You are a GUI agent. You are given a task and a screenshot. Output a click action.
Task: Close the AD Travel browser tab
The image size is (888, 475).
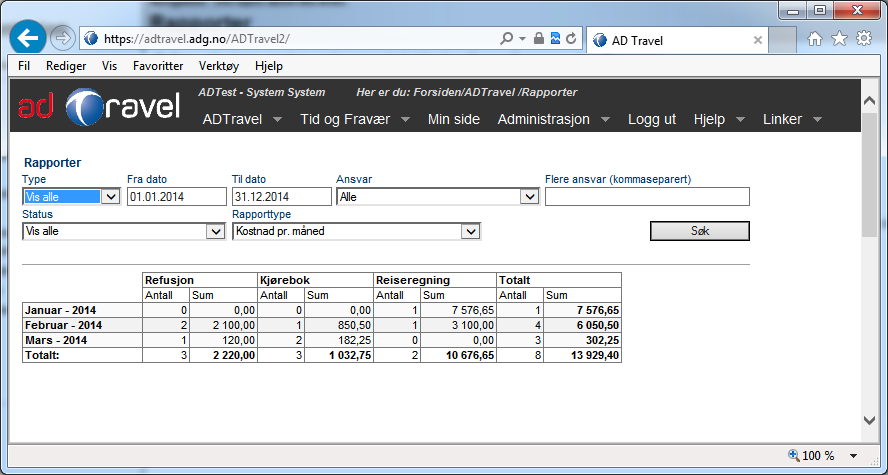click(x=757, y=40)
